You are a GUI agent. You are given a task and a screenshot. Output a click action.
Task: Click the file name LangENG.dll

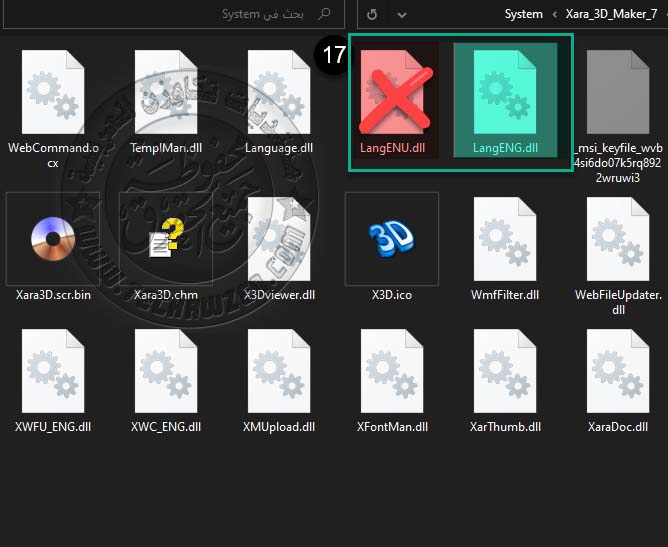coord(505,148)
